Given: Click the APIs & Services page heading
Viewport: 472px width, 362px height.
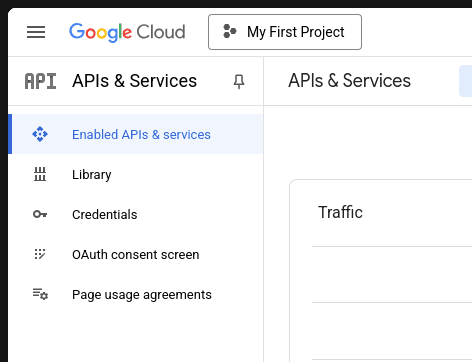Looking at the screenshot, I should (x=349, y=81).
